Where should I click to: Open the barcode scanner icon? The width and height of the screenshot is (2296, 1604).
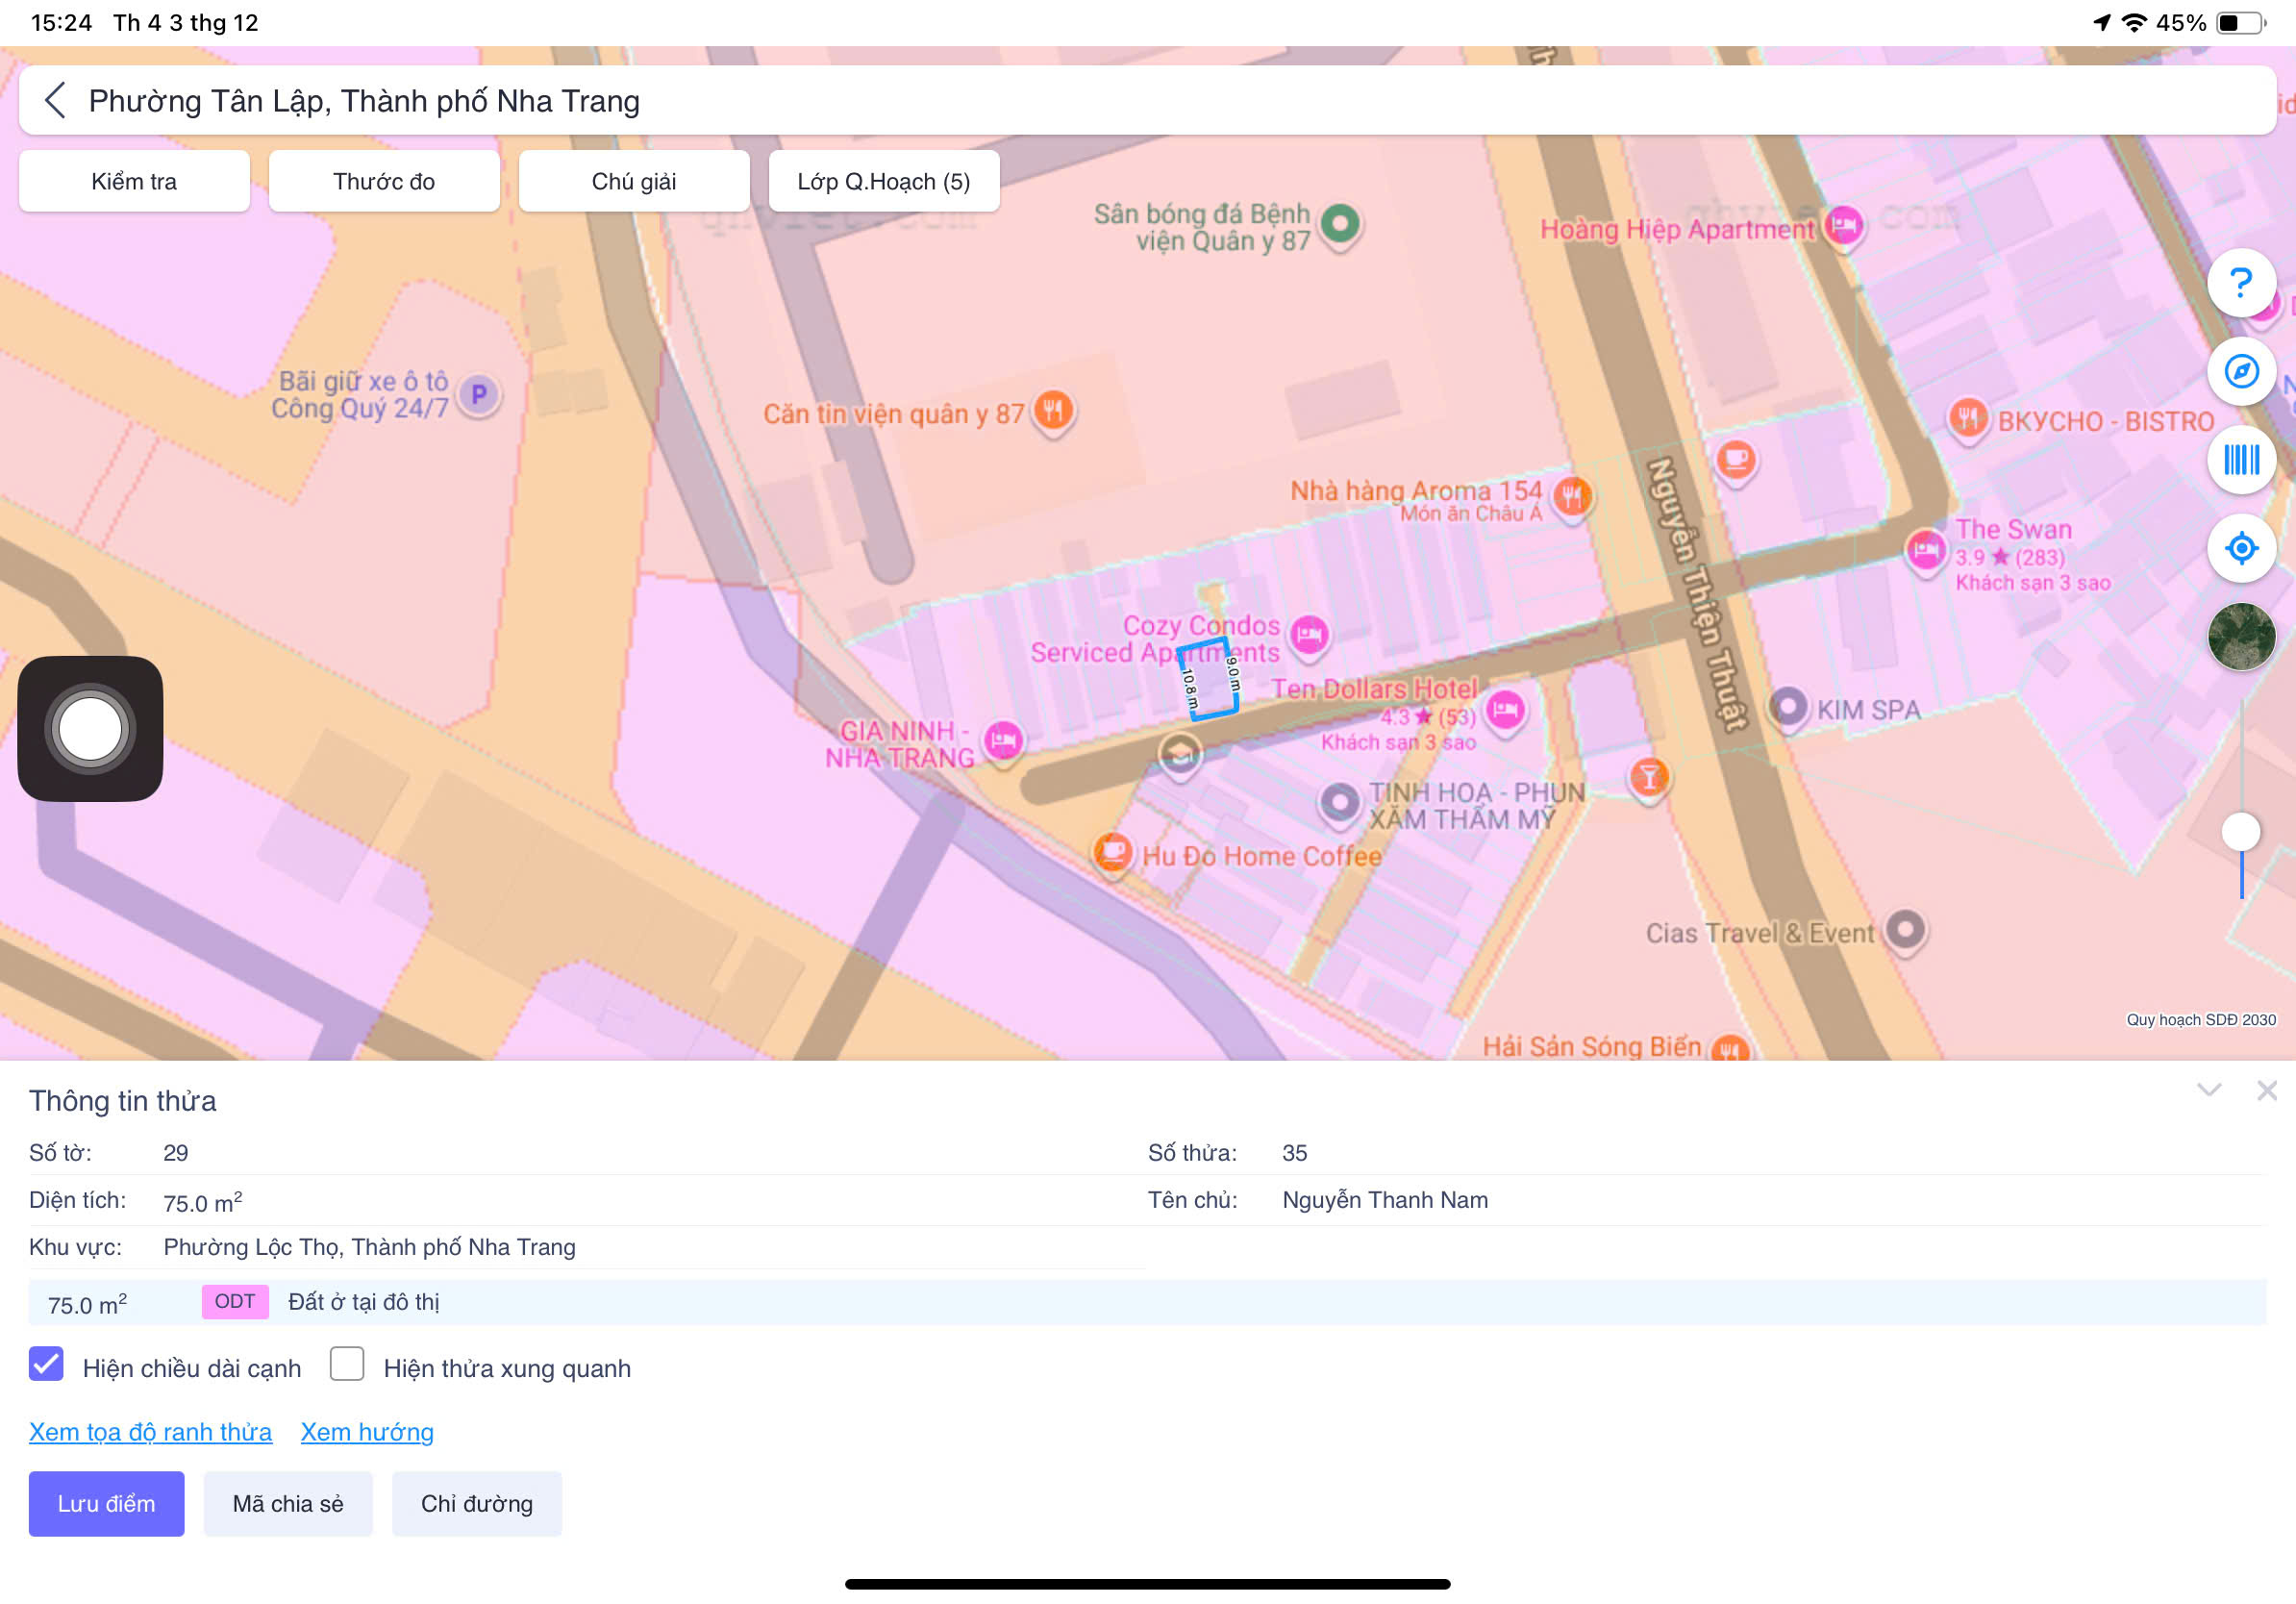2241,460
